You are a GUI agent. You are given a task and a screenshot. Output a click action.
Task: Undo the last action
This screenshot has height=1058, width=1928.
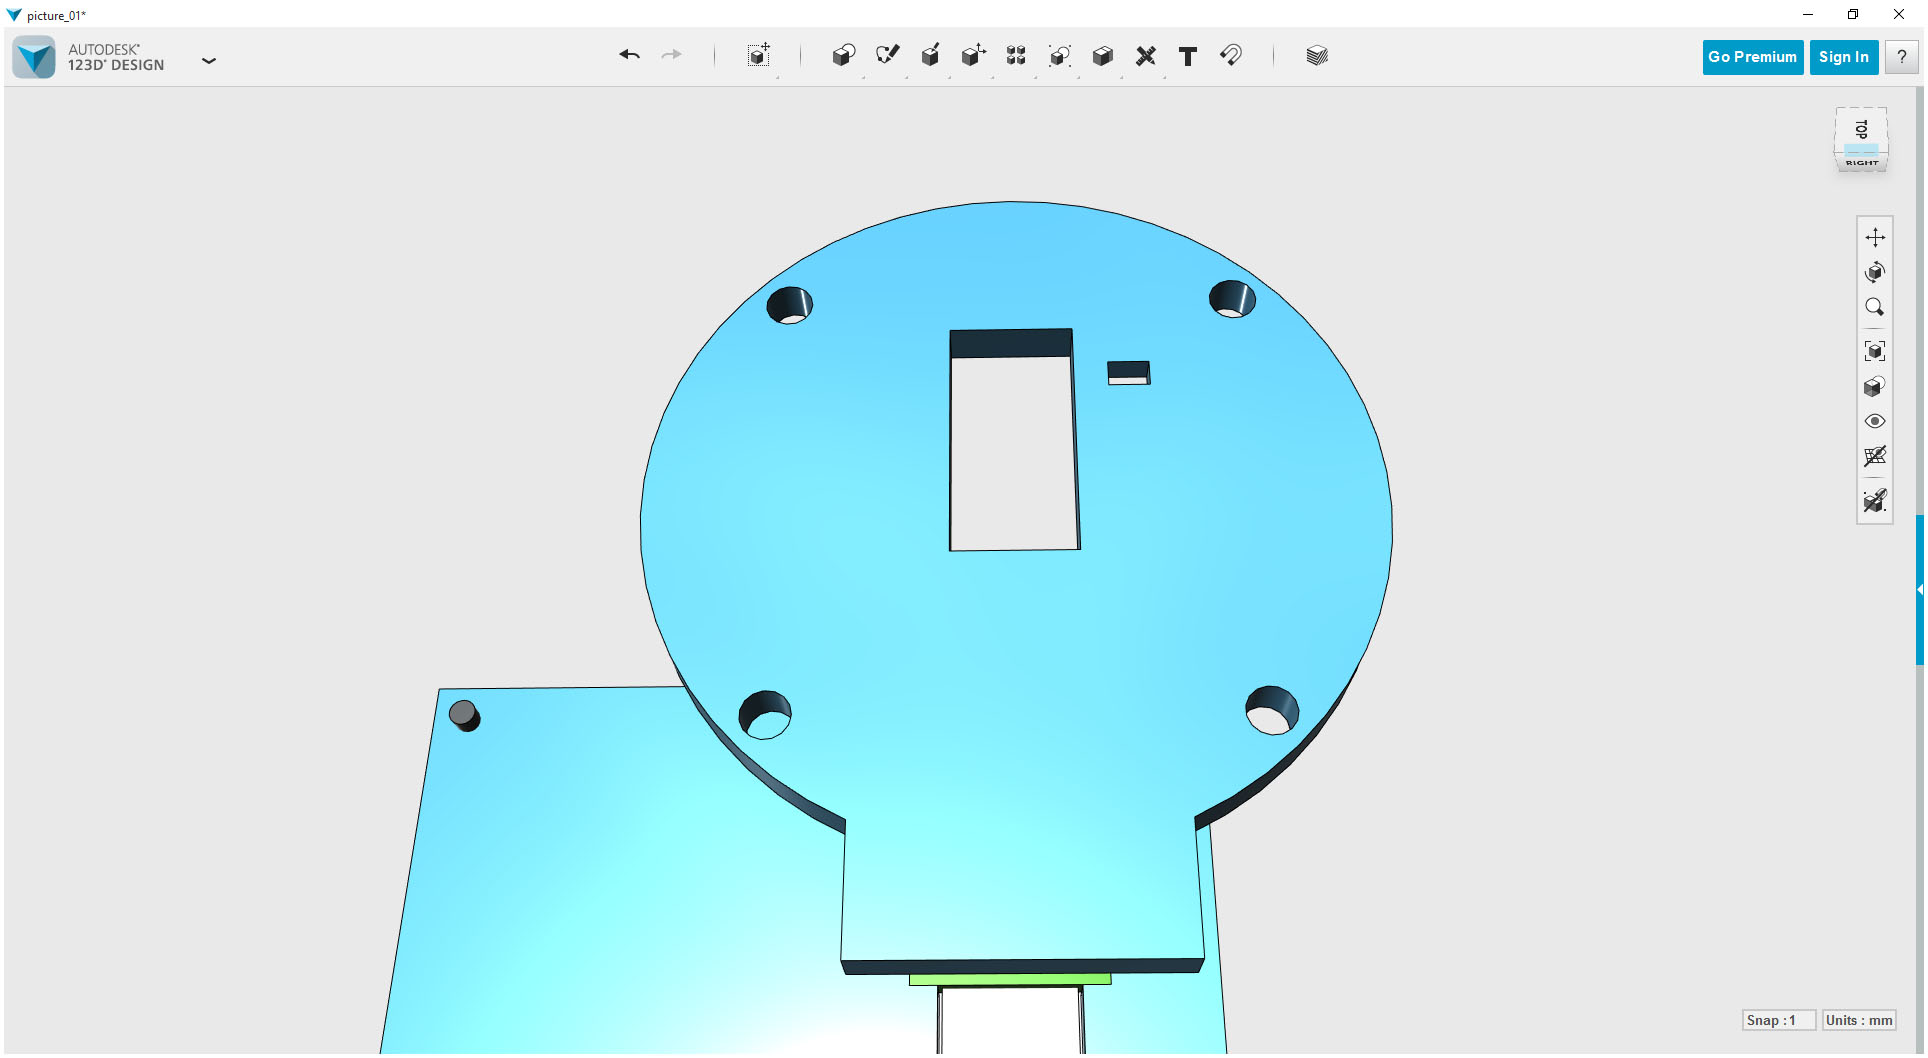(x=629, y=56)
